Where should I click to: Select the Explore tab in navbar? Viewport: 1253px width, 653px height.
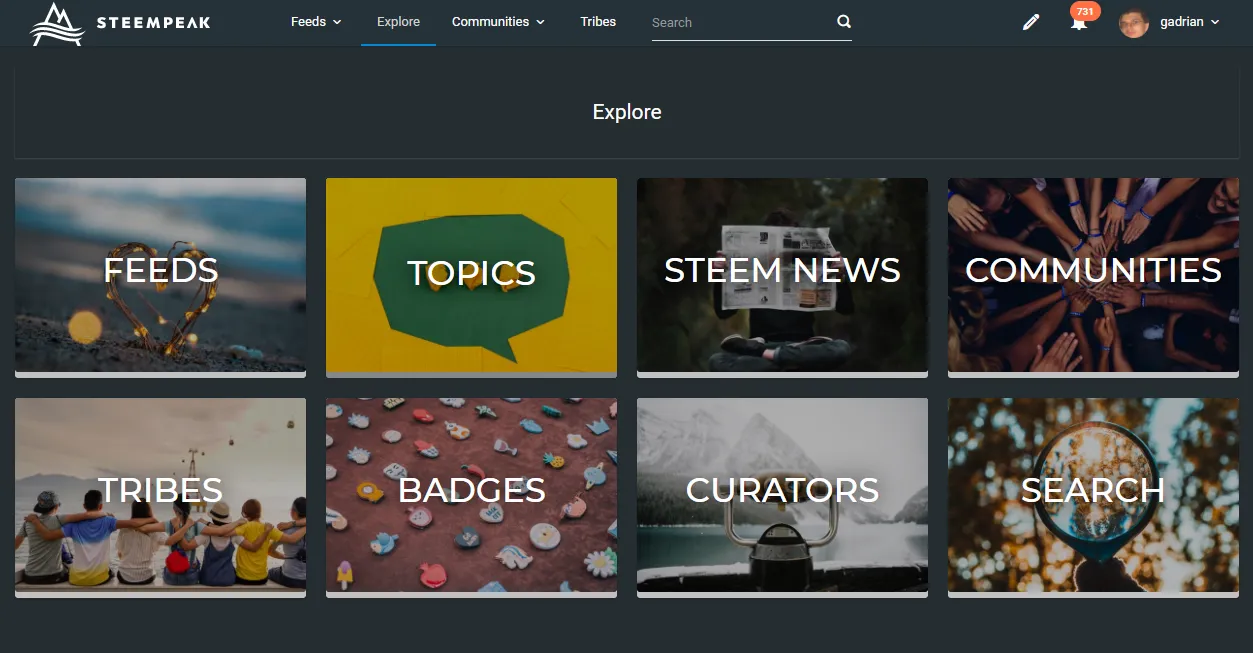point(398,22)
